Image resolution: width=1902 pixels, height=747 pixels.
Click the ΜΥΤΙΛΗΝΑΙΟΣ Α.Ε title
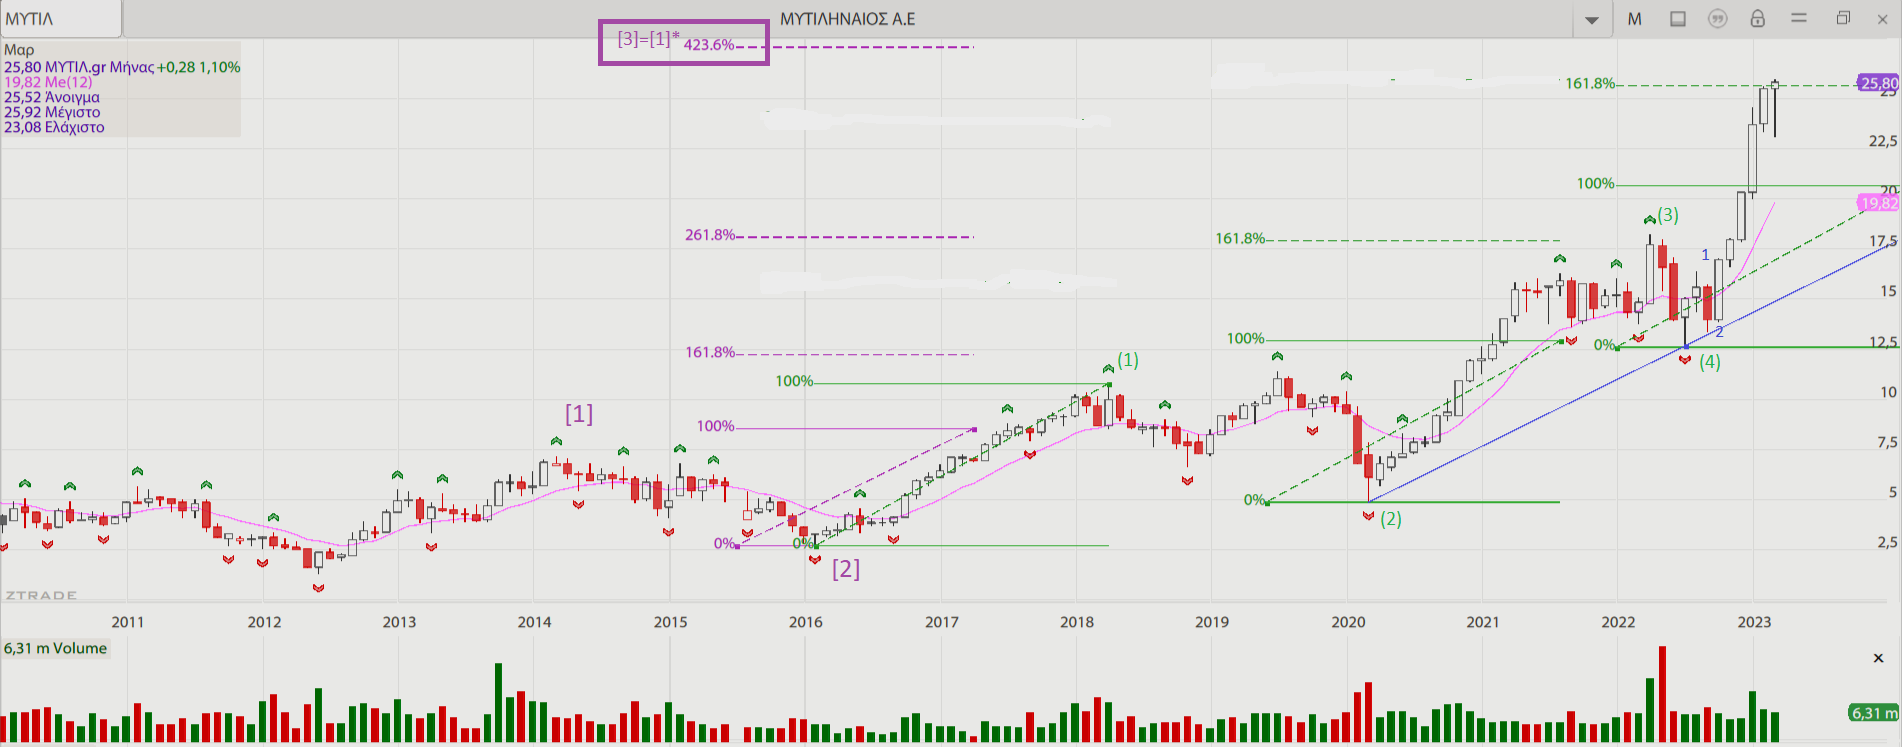pyautogui.click(x=847, y=19)
